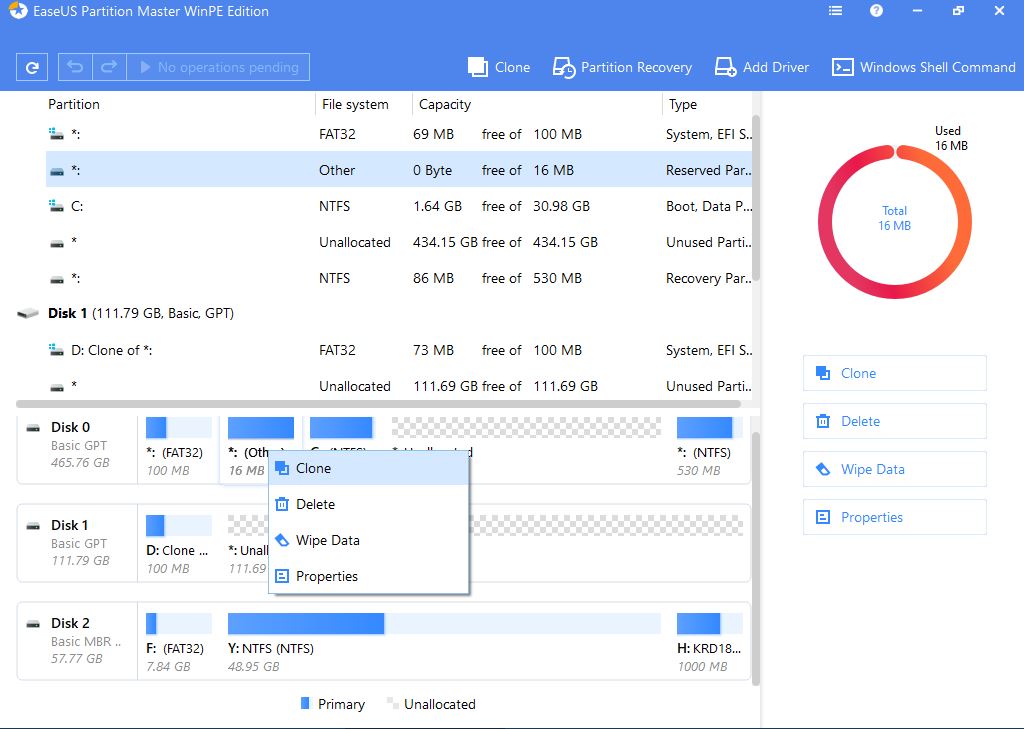Click the Refresh icon in the toolbar
This screenshot has height=729, width=1024.
(x=33, y=68)
